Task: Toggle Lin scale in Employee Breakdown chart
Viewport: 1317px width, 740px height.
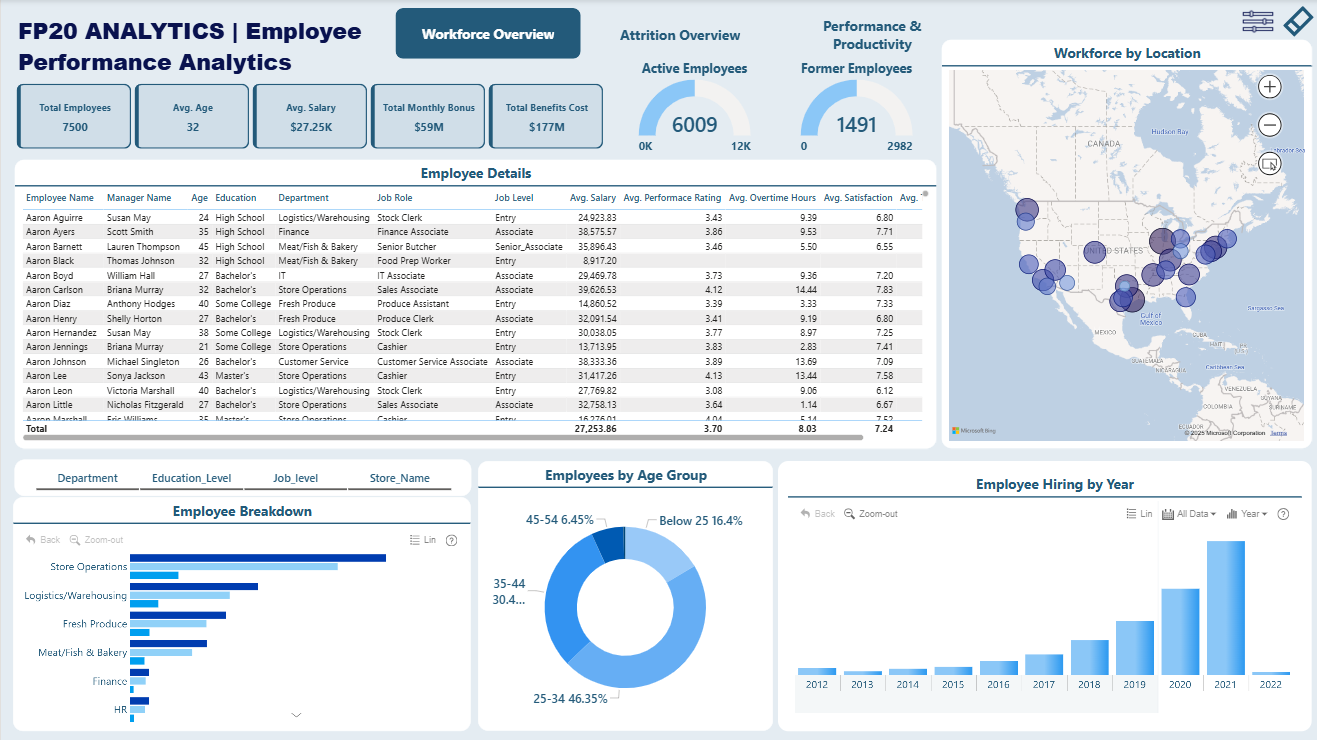Action: 423,540
